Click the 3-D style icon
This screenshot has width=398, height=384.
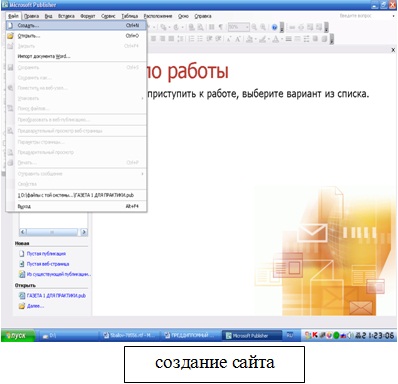pos(324,39)
